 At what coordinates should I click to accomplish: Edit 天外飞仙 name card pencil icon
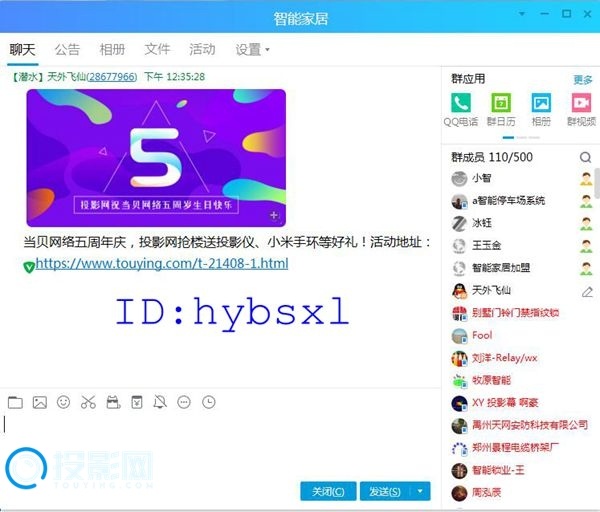pos(587,291)
